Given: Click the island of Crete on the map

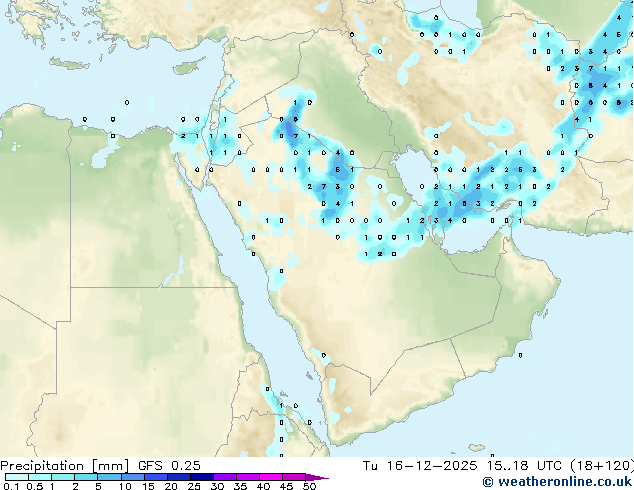Looking at the screenshot, I should coord(69,63).
